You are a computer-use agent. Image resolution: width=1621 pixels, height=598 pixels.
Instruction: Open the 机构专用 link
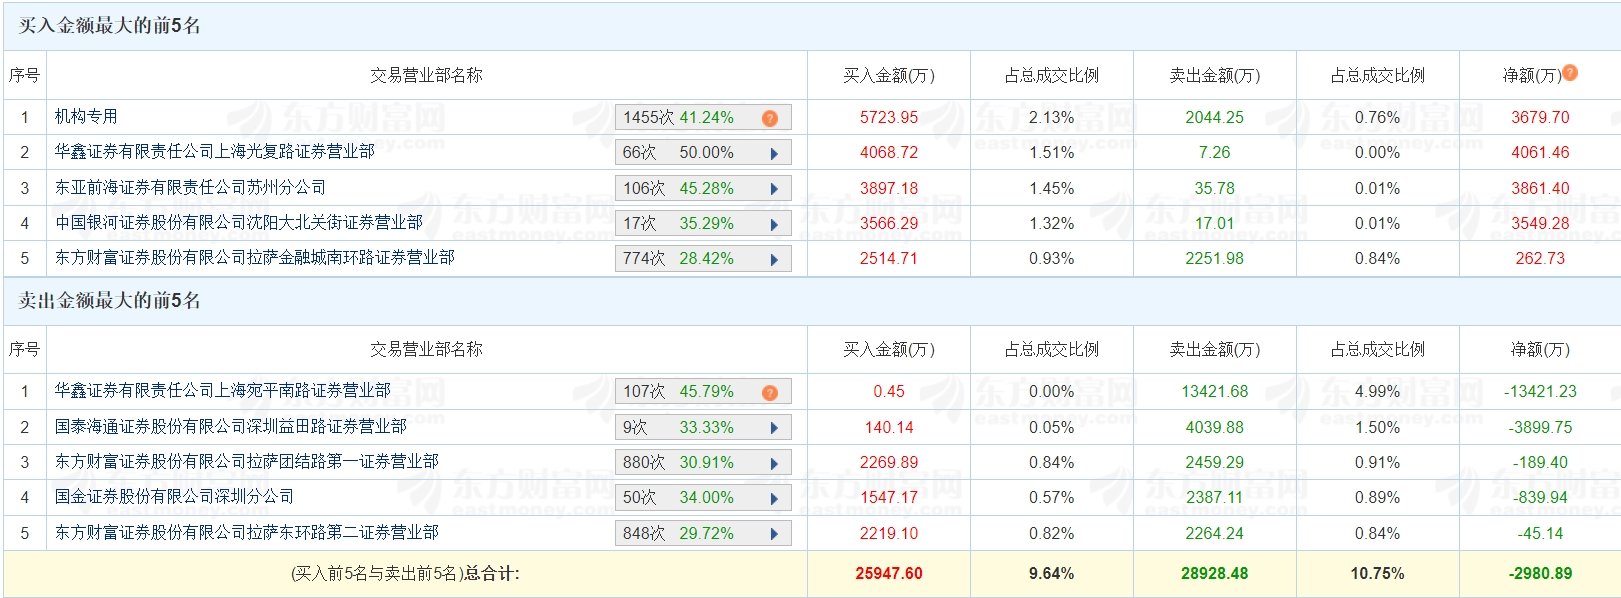click(x=86, y=117)
